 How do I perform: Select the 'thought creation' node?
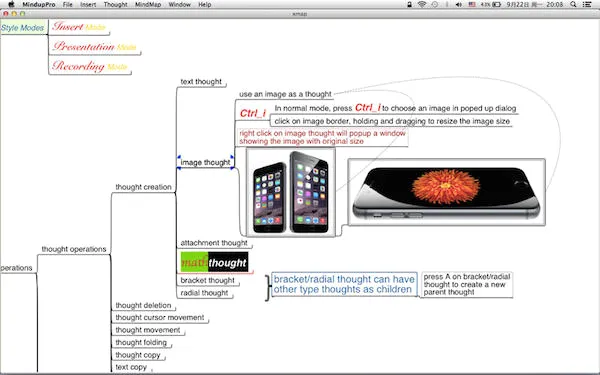coord(143,187)
